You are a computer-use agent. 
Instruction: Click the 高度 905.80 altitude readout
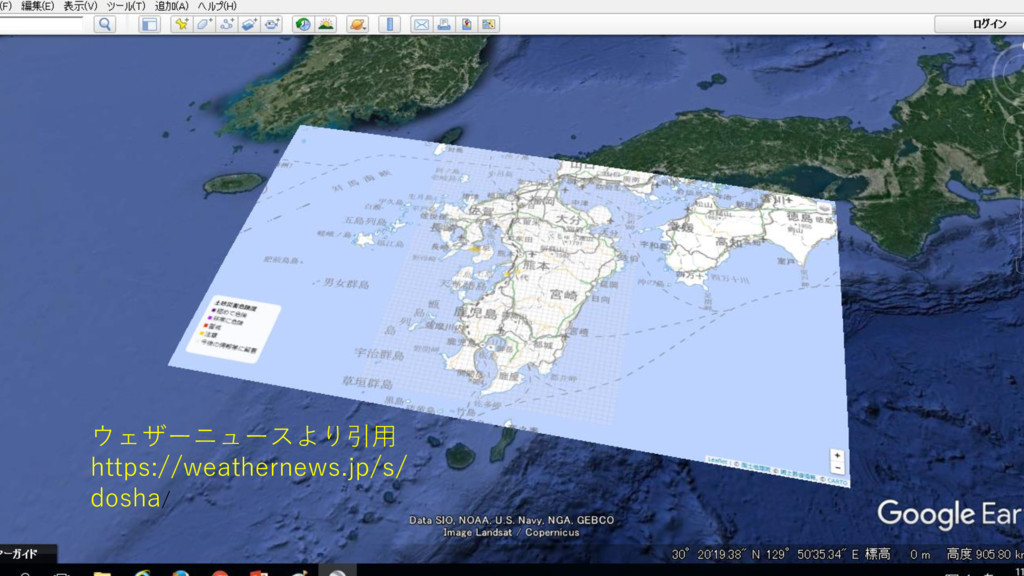[985, 554]
